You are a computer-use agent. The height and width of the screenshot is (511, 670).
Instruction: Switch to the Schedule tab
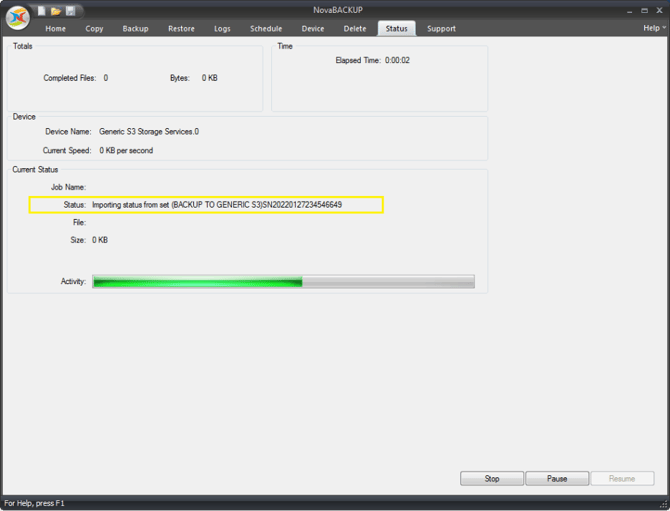tap(266, 29)
